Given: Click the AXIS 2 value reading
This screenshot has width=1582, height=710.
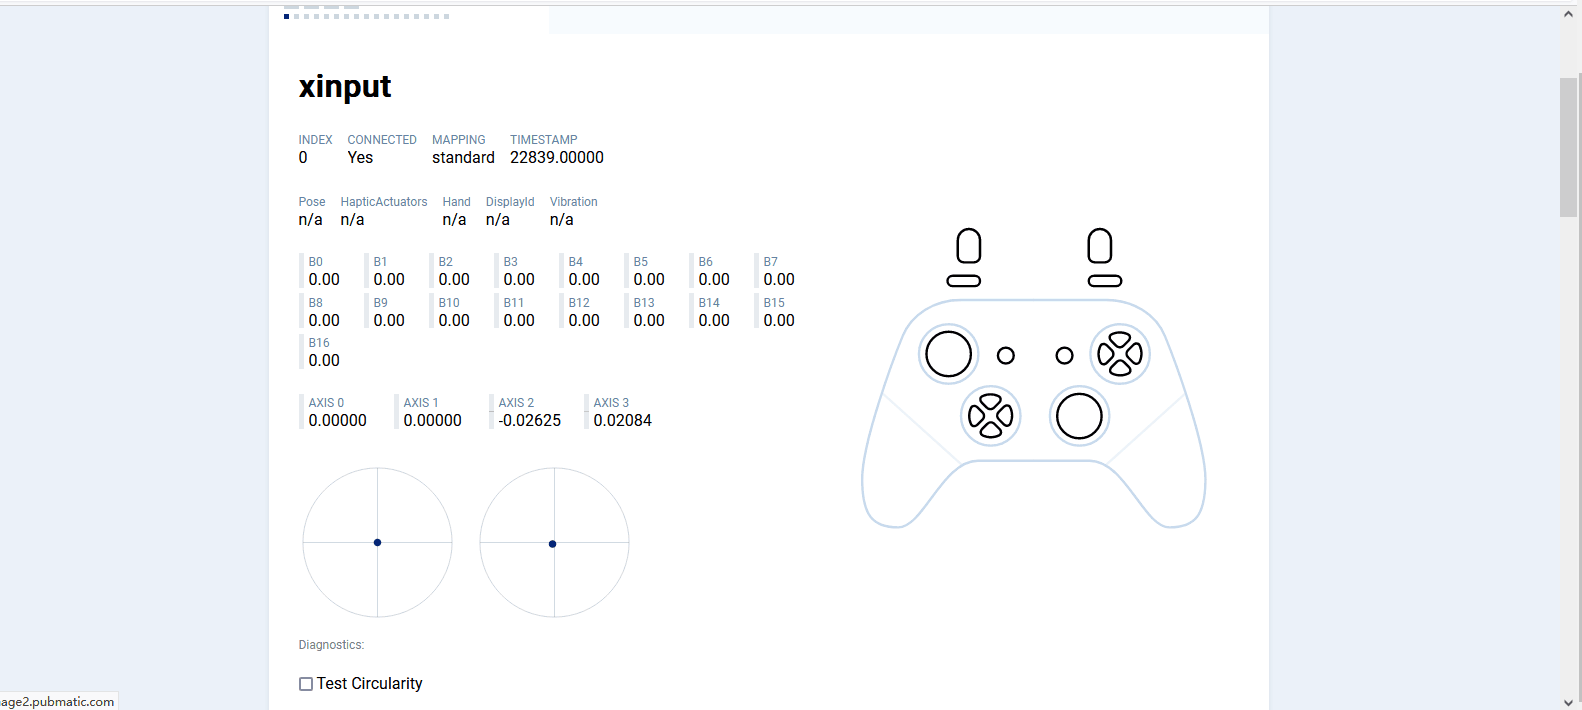Looking at the screenshot, I should pos(530,421).
